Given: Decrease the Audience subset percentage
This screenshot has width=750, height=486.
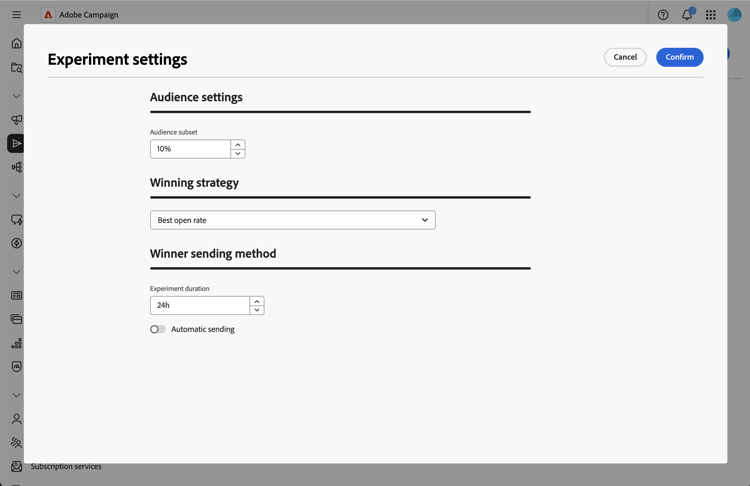Looking at the screenshot, I should click(238, 154).
